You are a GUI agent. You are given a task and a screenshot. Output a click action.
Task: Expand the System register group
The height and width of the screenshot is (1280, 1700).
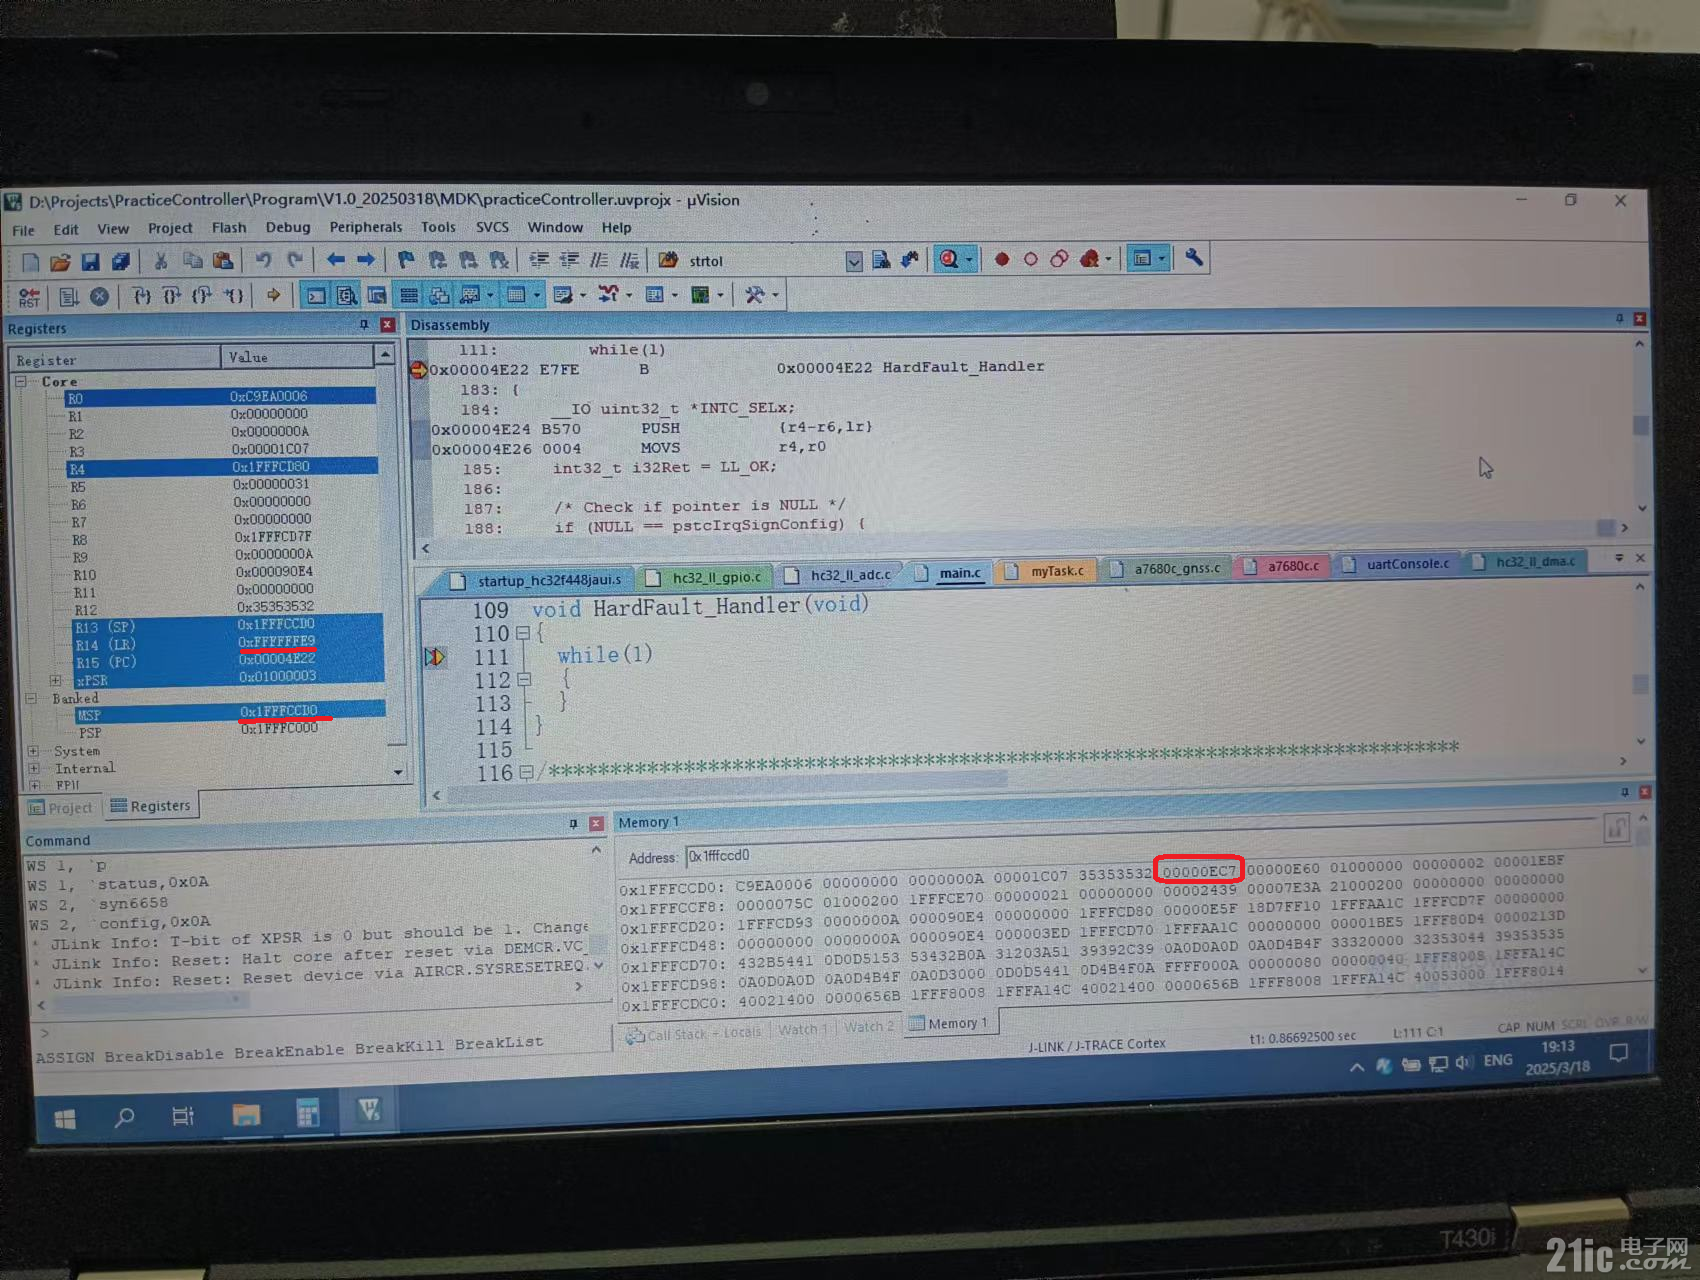[34, 751]
